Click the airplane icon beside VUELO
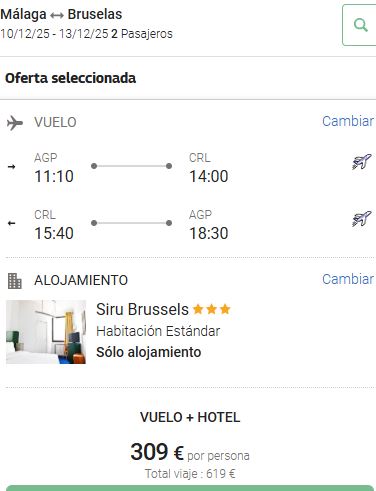Screen dimensions: 376x491 coord(15,123)
